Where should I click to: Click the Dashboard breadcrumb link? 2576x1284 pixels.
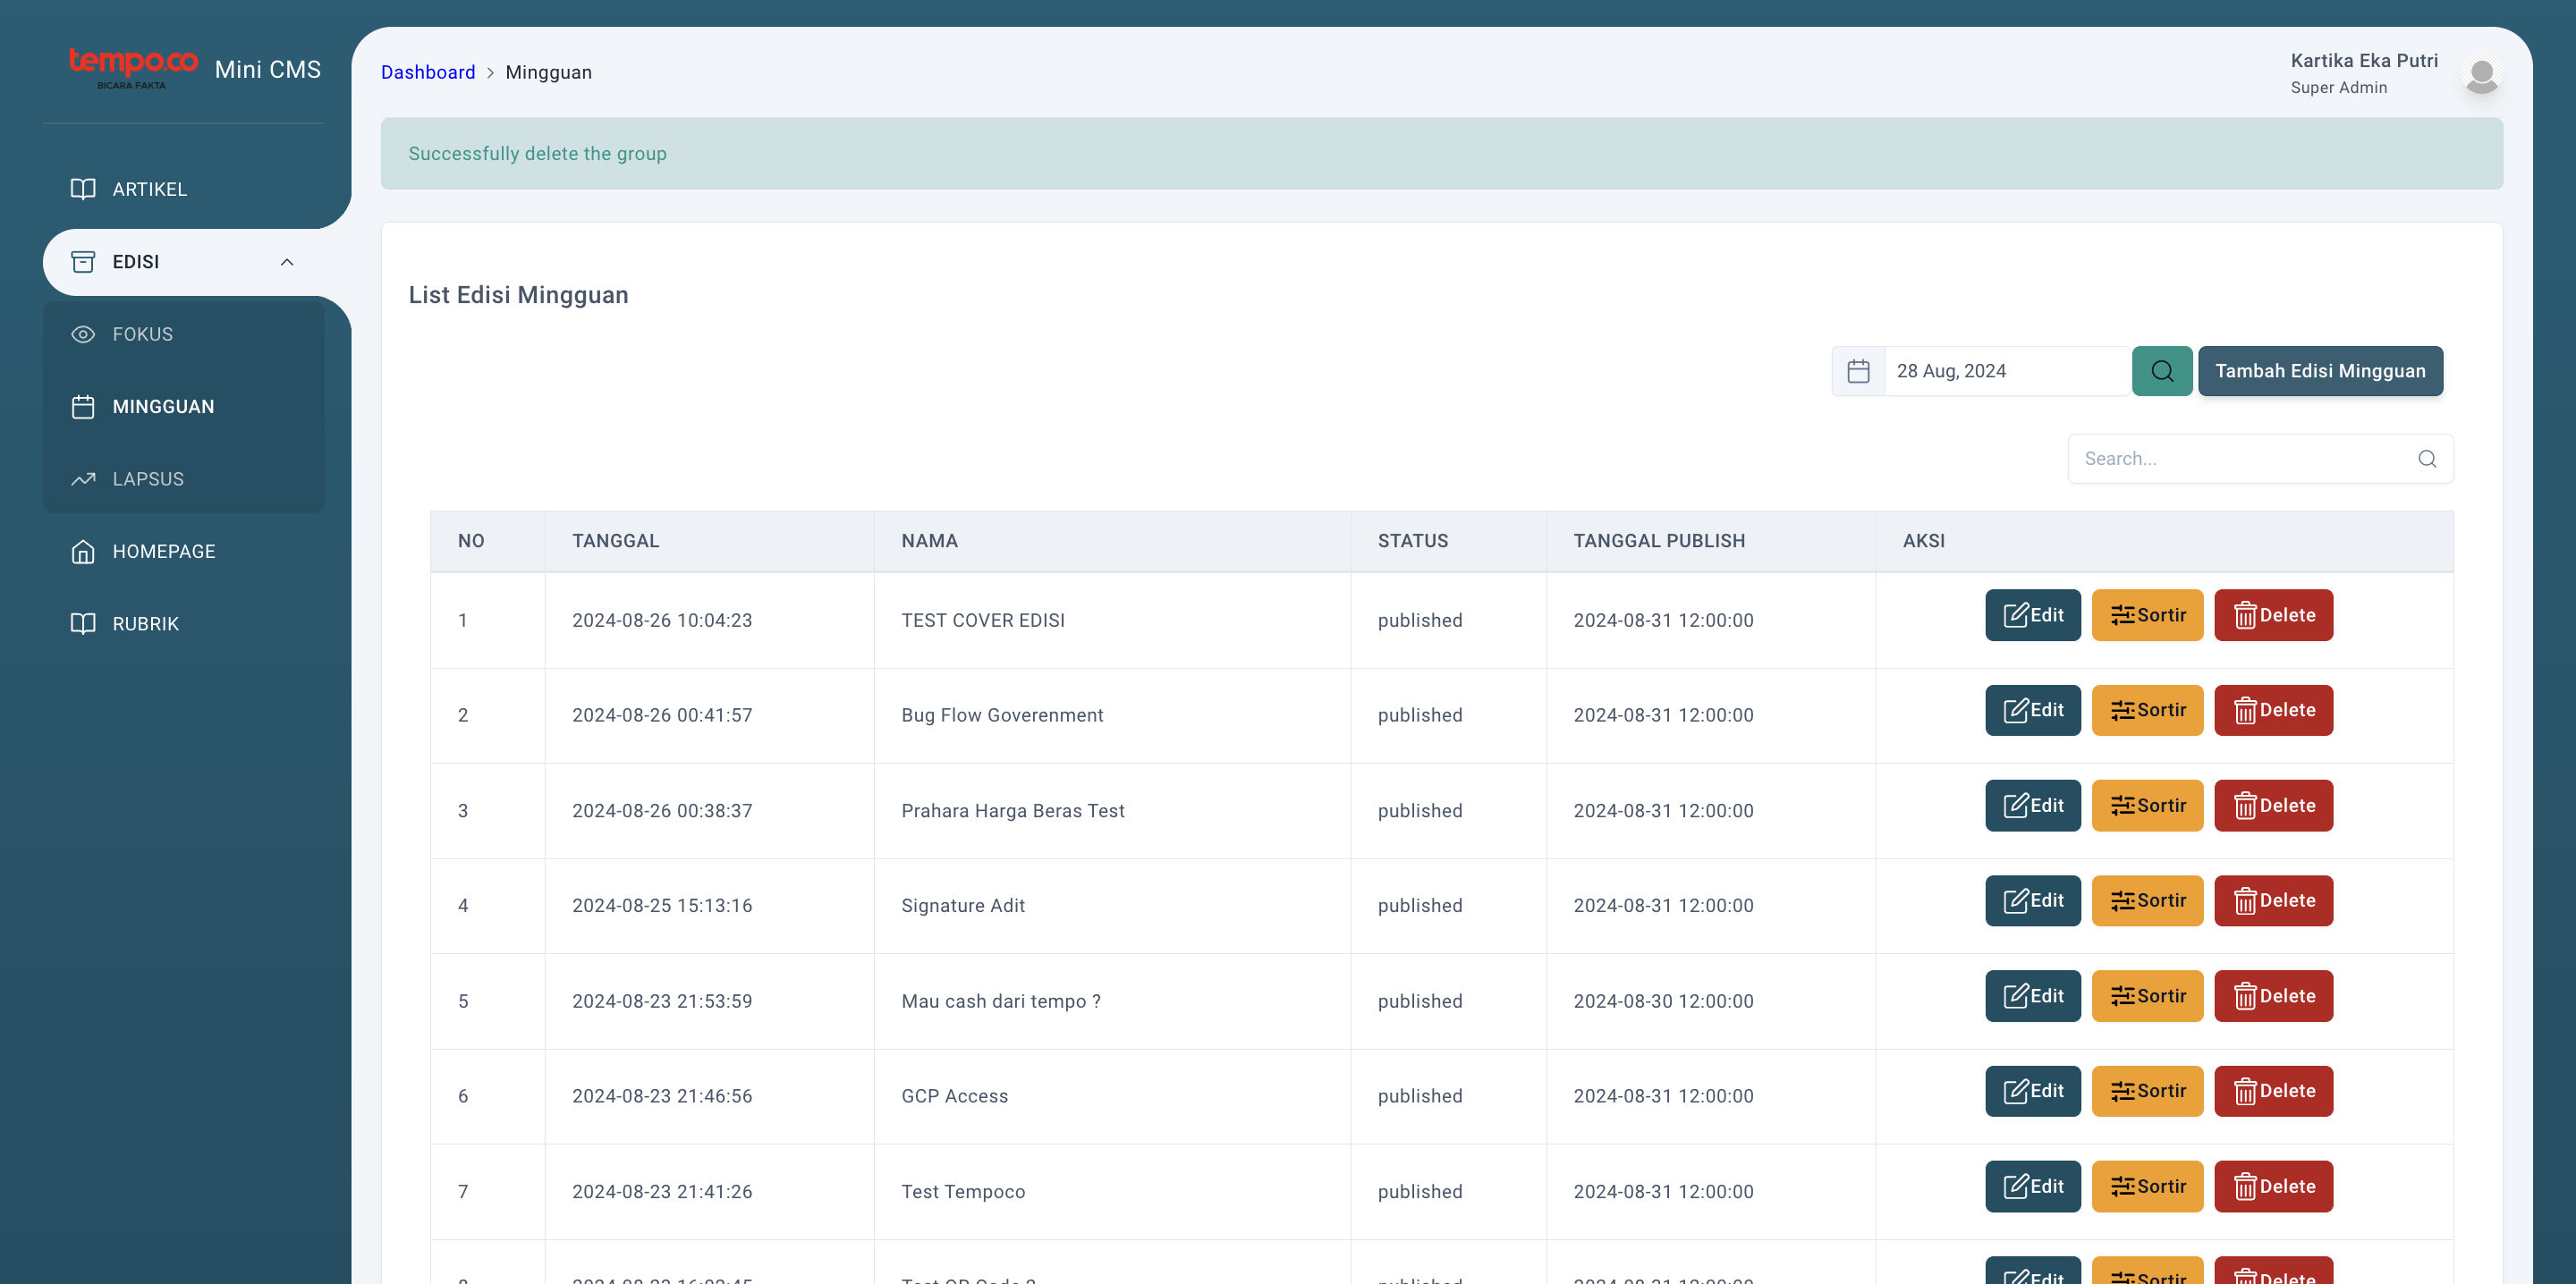428,72
